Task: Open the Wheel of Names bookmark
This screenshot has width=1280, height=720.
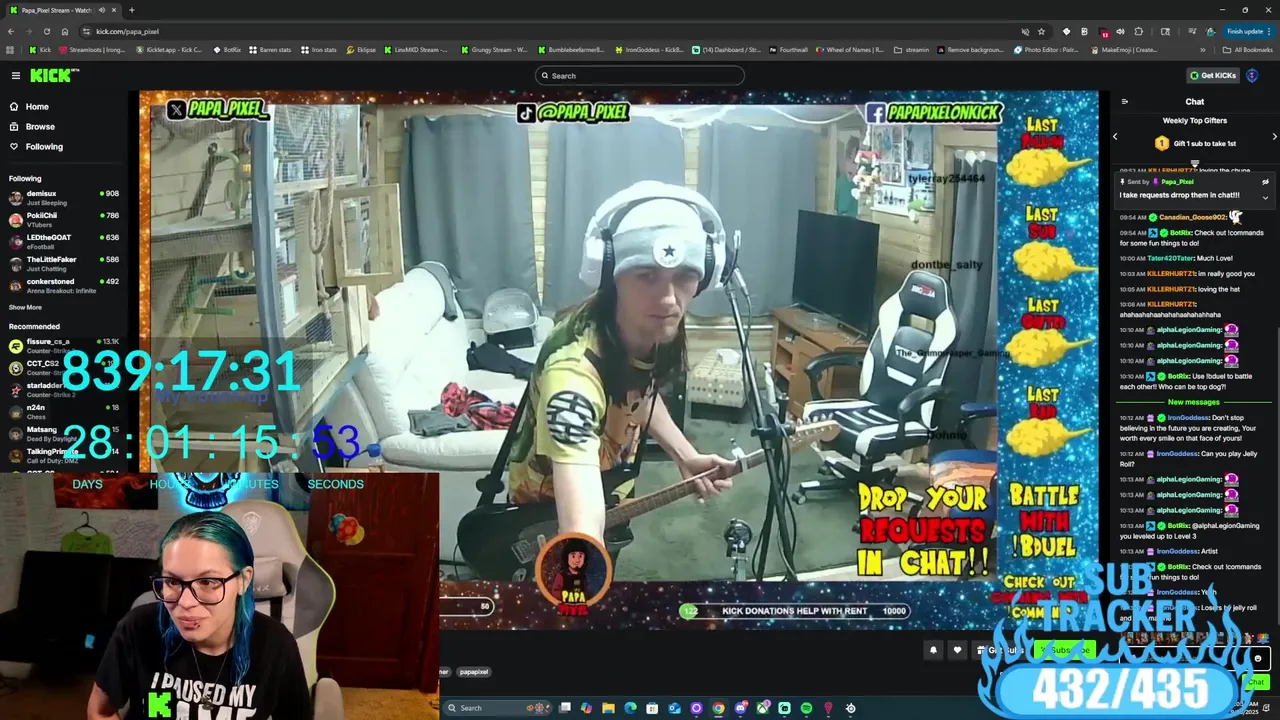Action: (x=850, y=49)
